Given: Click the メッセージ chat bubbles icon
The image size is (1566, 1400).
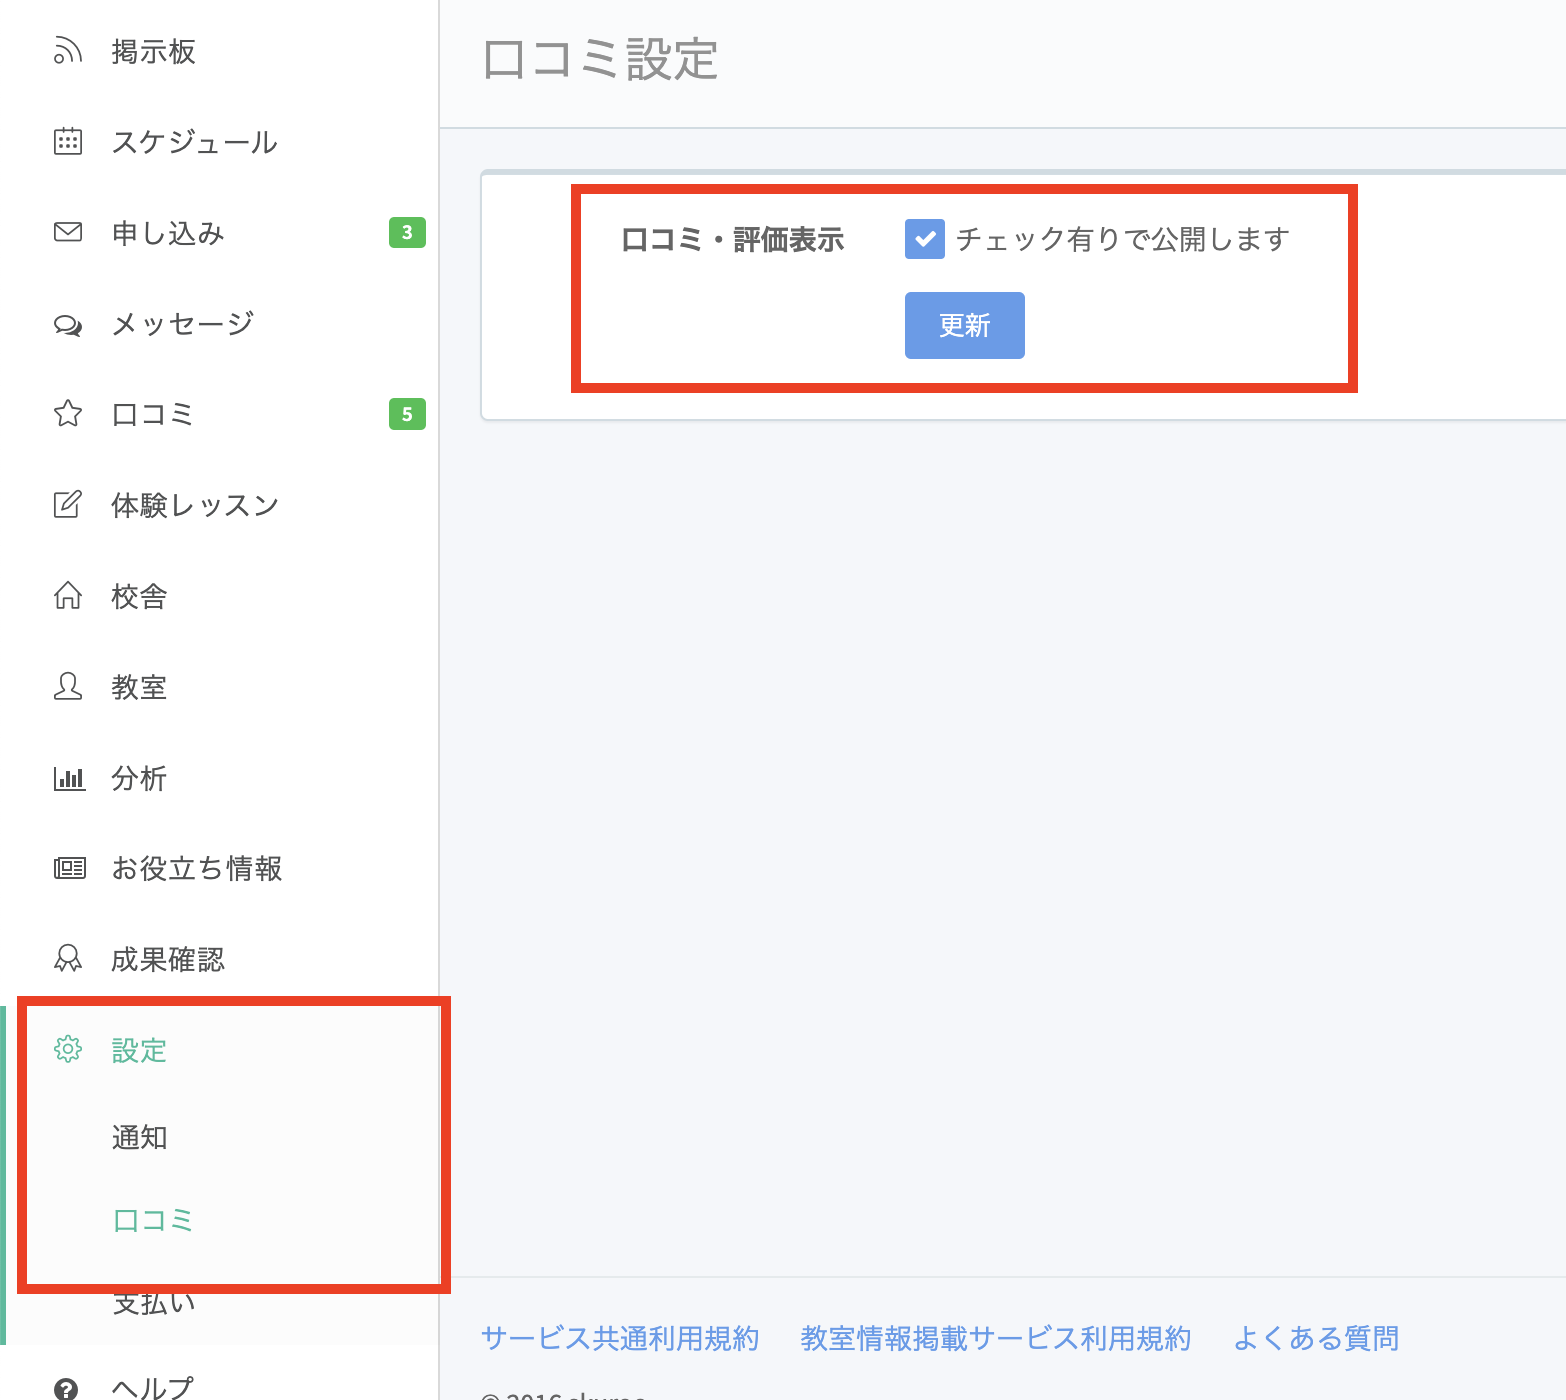Looking at the screenshot, I should click(x=67, y=324).
